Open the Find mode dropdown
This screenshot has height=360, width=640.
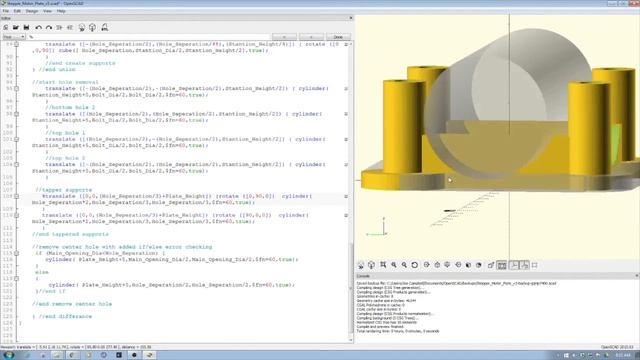13,37
